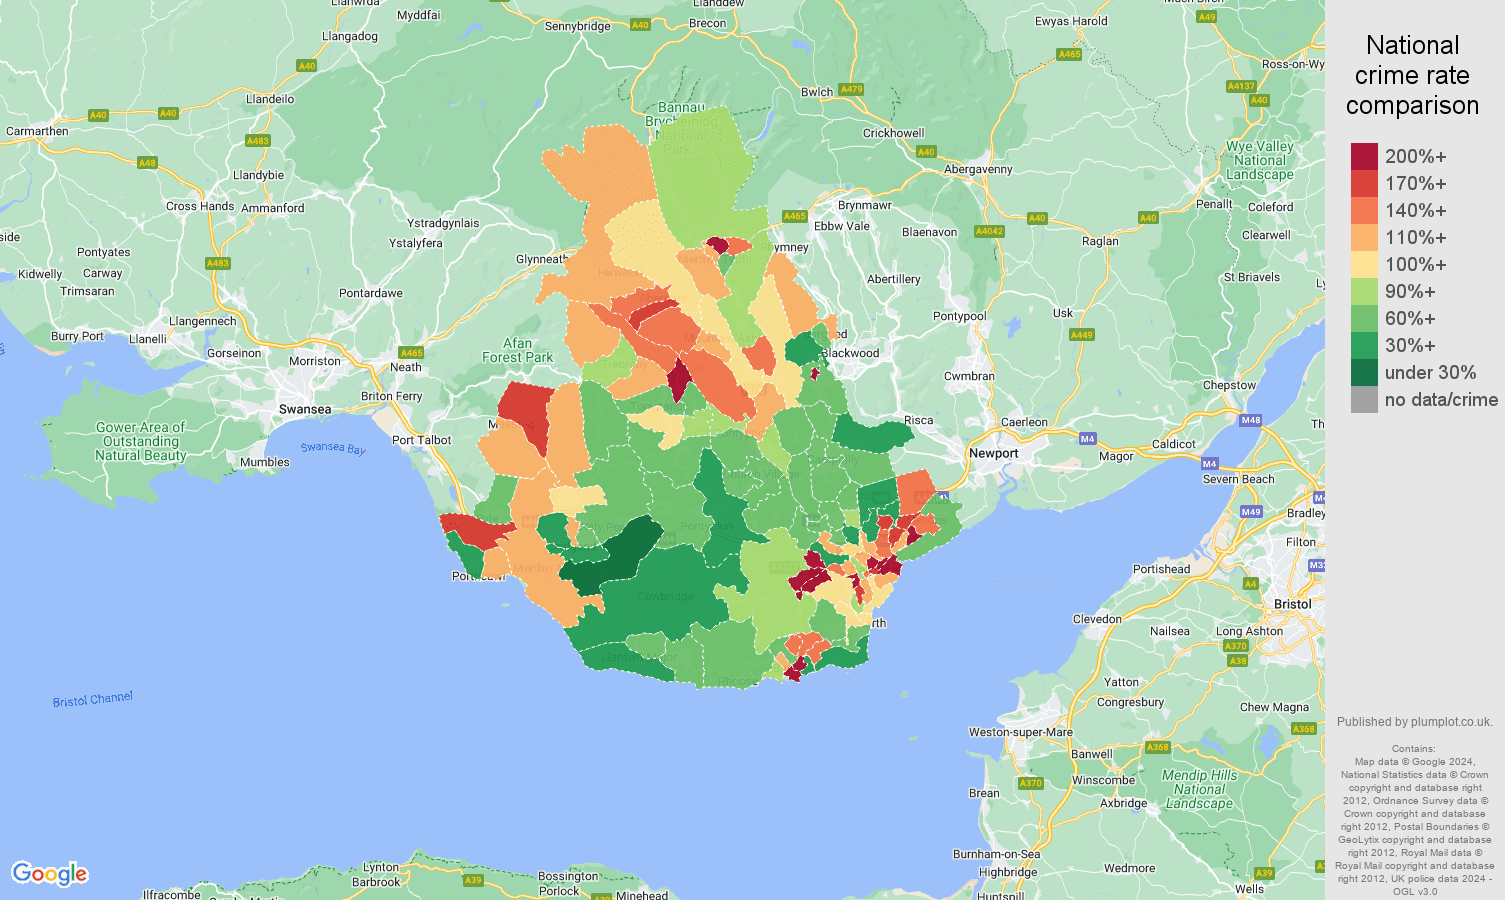Click the Burnham-on-Sea label
The height and width of the screenshot is (900, 1505).
(x=996, y=854)
